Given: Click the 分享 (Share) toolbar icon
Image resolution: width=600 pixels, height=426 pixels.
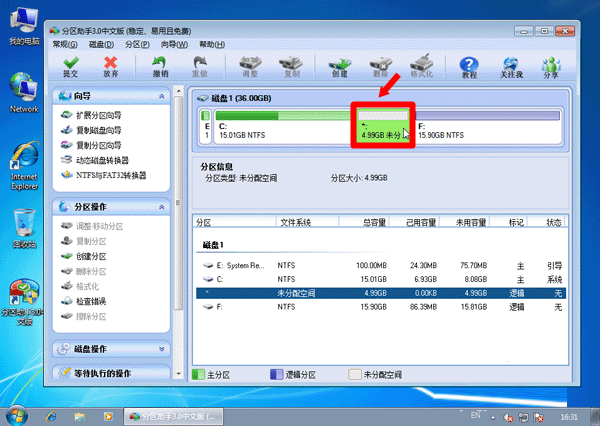Looking at the screenshot, I should point(551,67).
